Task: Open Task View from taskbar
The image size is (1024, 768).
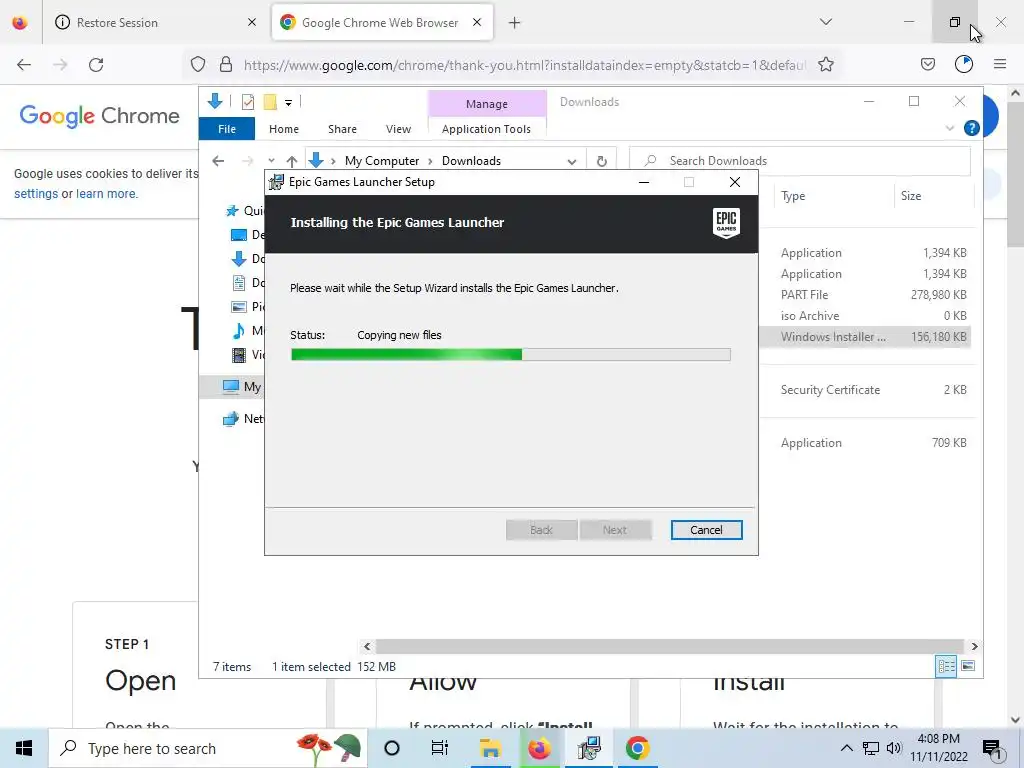Action: click(440, 748)
